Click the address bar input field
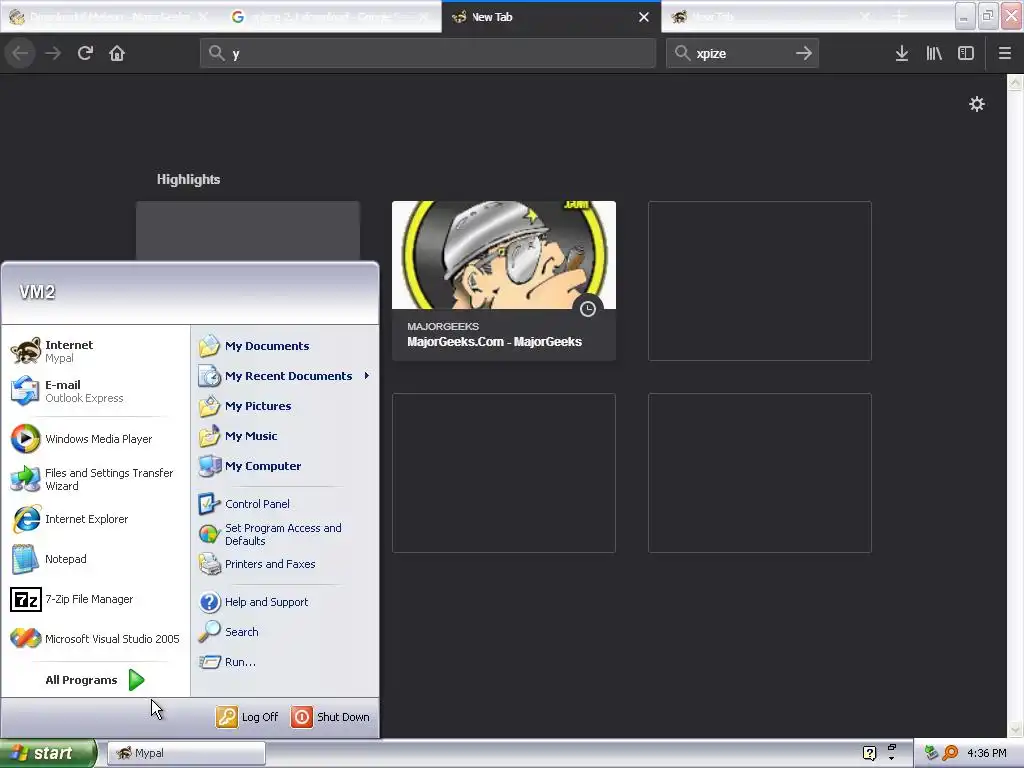This screenshot has width=1024, height=768. 428,53
